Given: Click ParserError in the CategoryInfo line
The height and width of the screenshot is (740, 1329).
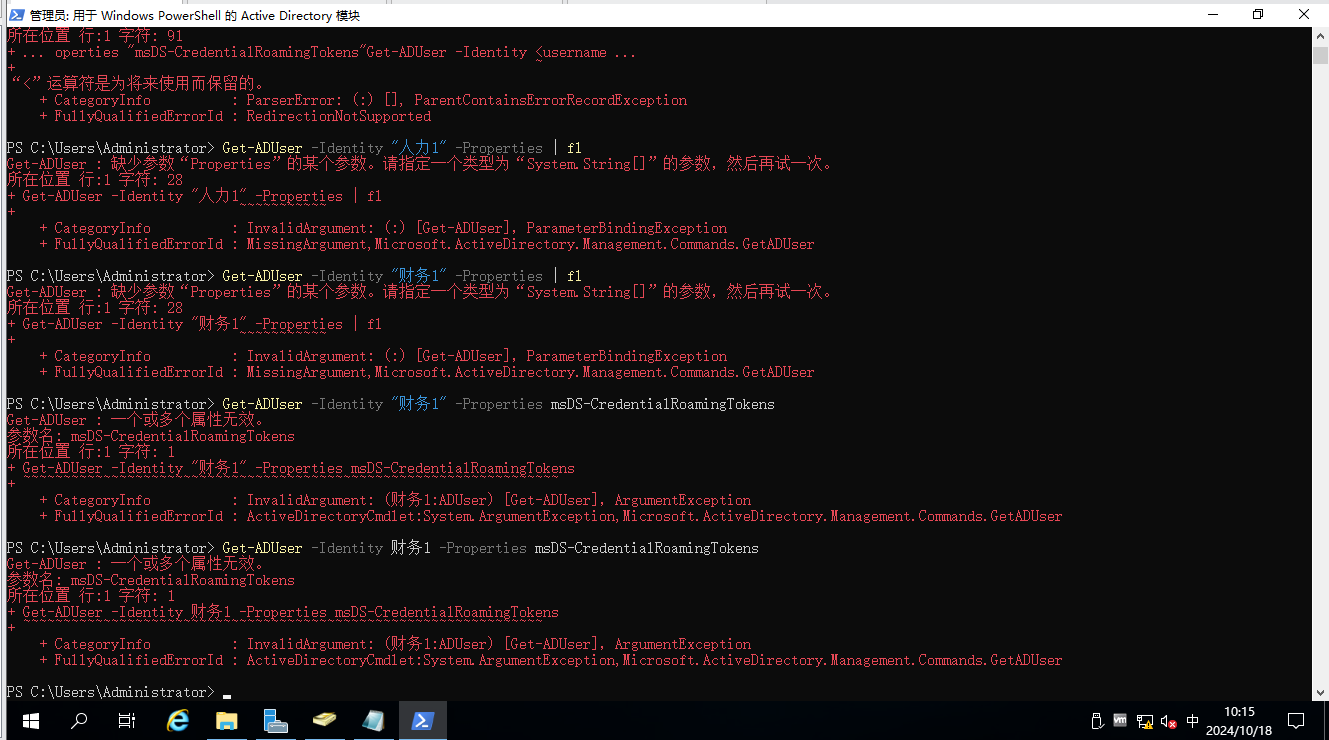Looking at the screenshot, I should pos(290,100).
